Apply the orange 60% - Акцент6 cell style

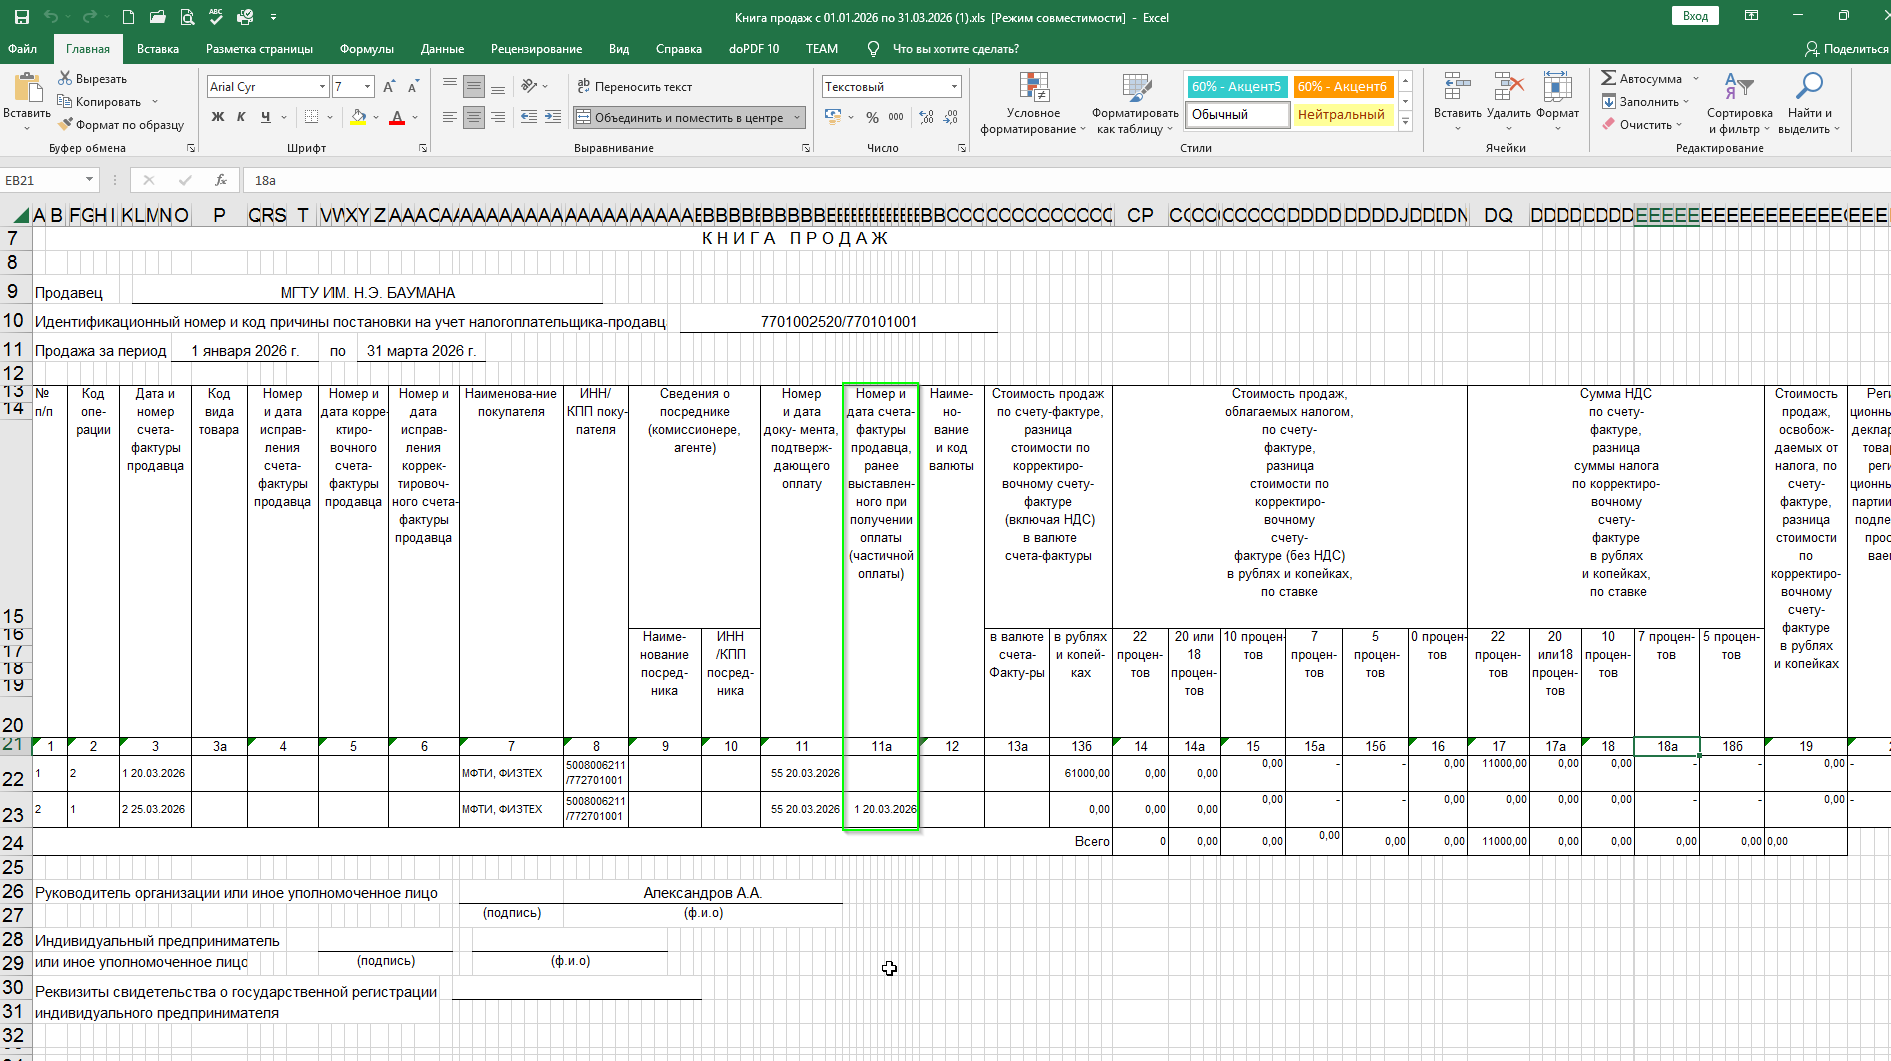coord(1341,87)
